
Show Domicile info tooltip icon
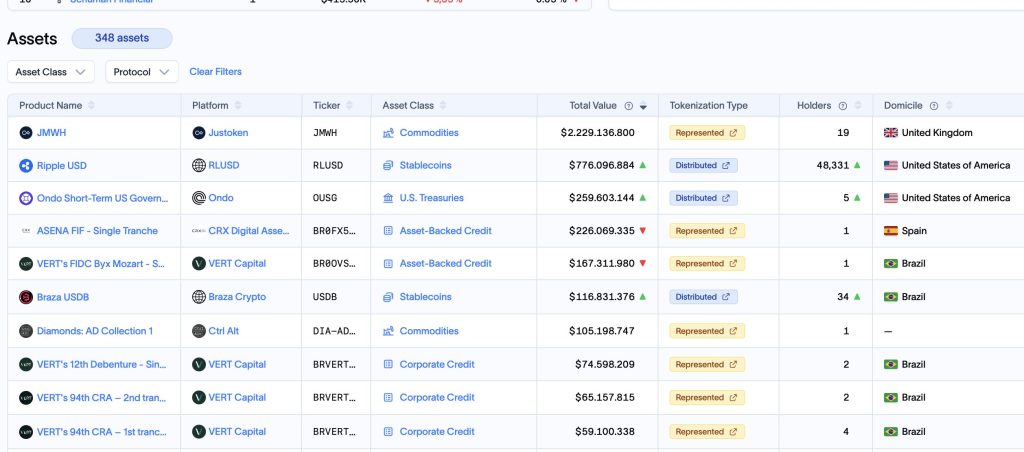coord(934,106)
